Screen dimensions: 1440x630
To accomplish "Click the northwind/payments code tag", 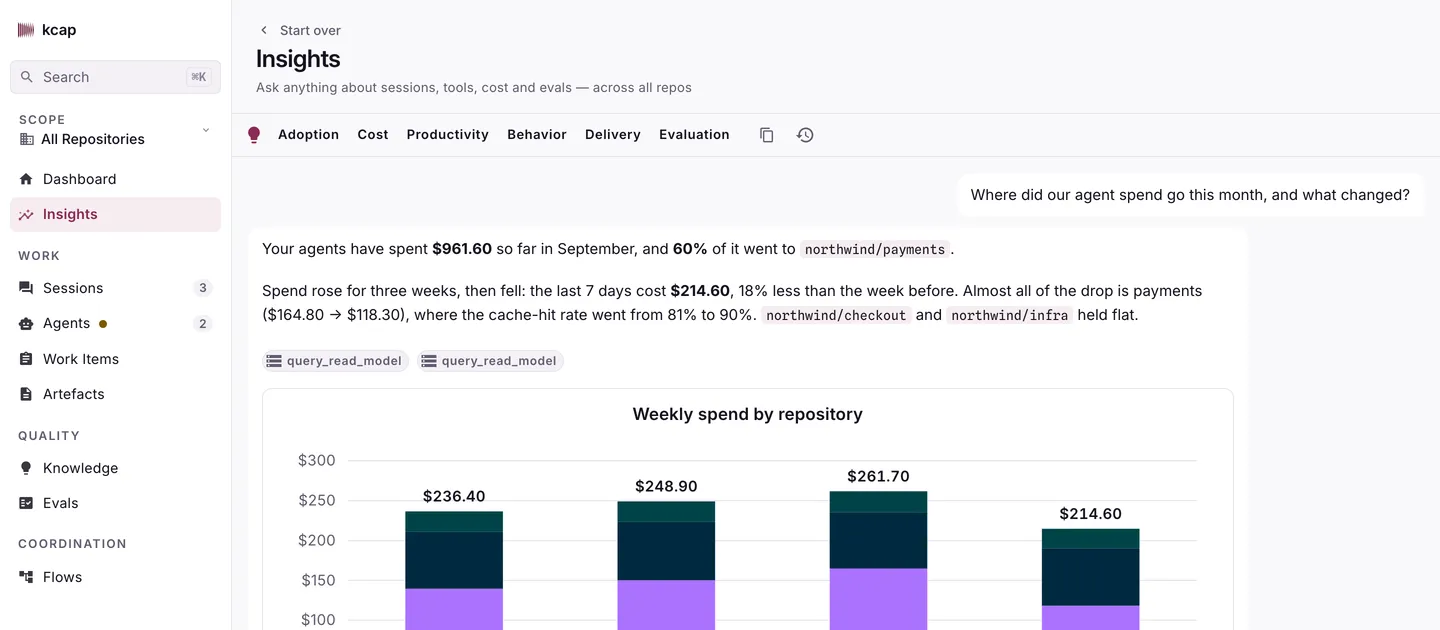I will tap(875, 249).
